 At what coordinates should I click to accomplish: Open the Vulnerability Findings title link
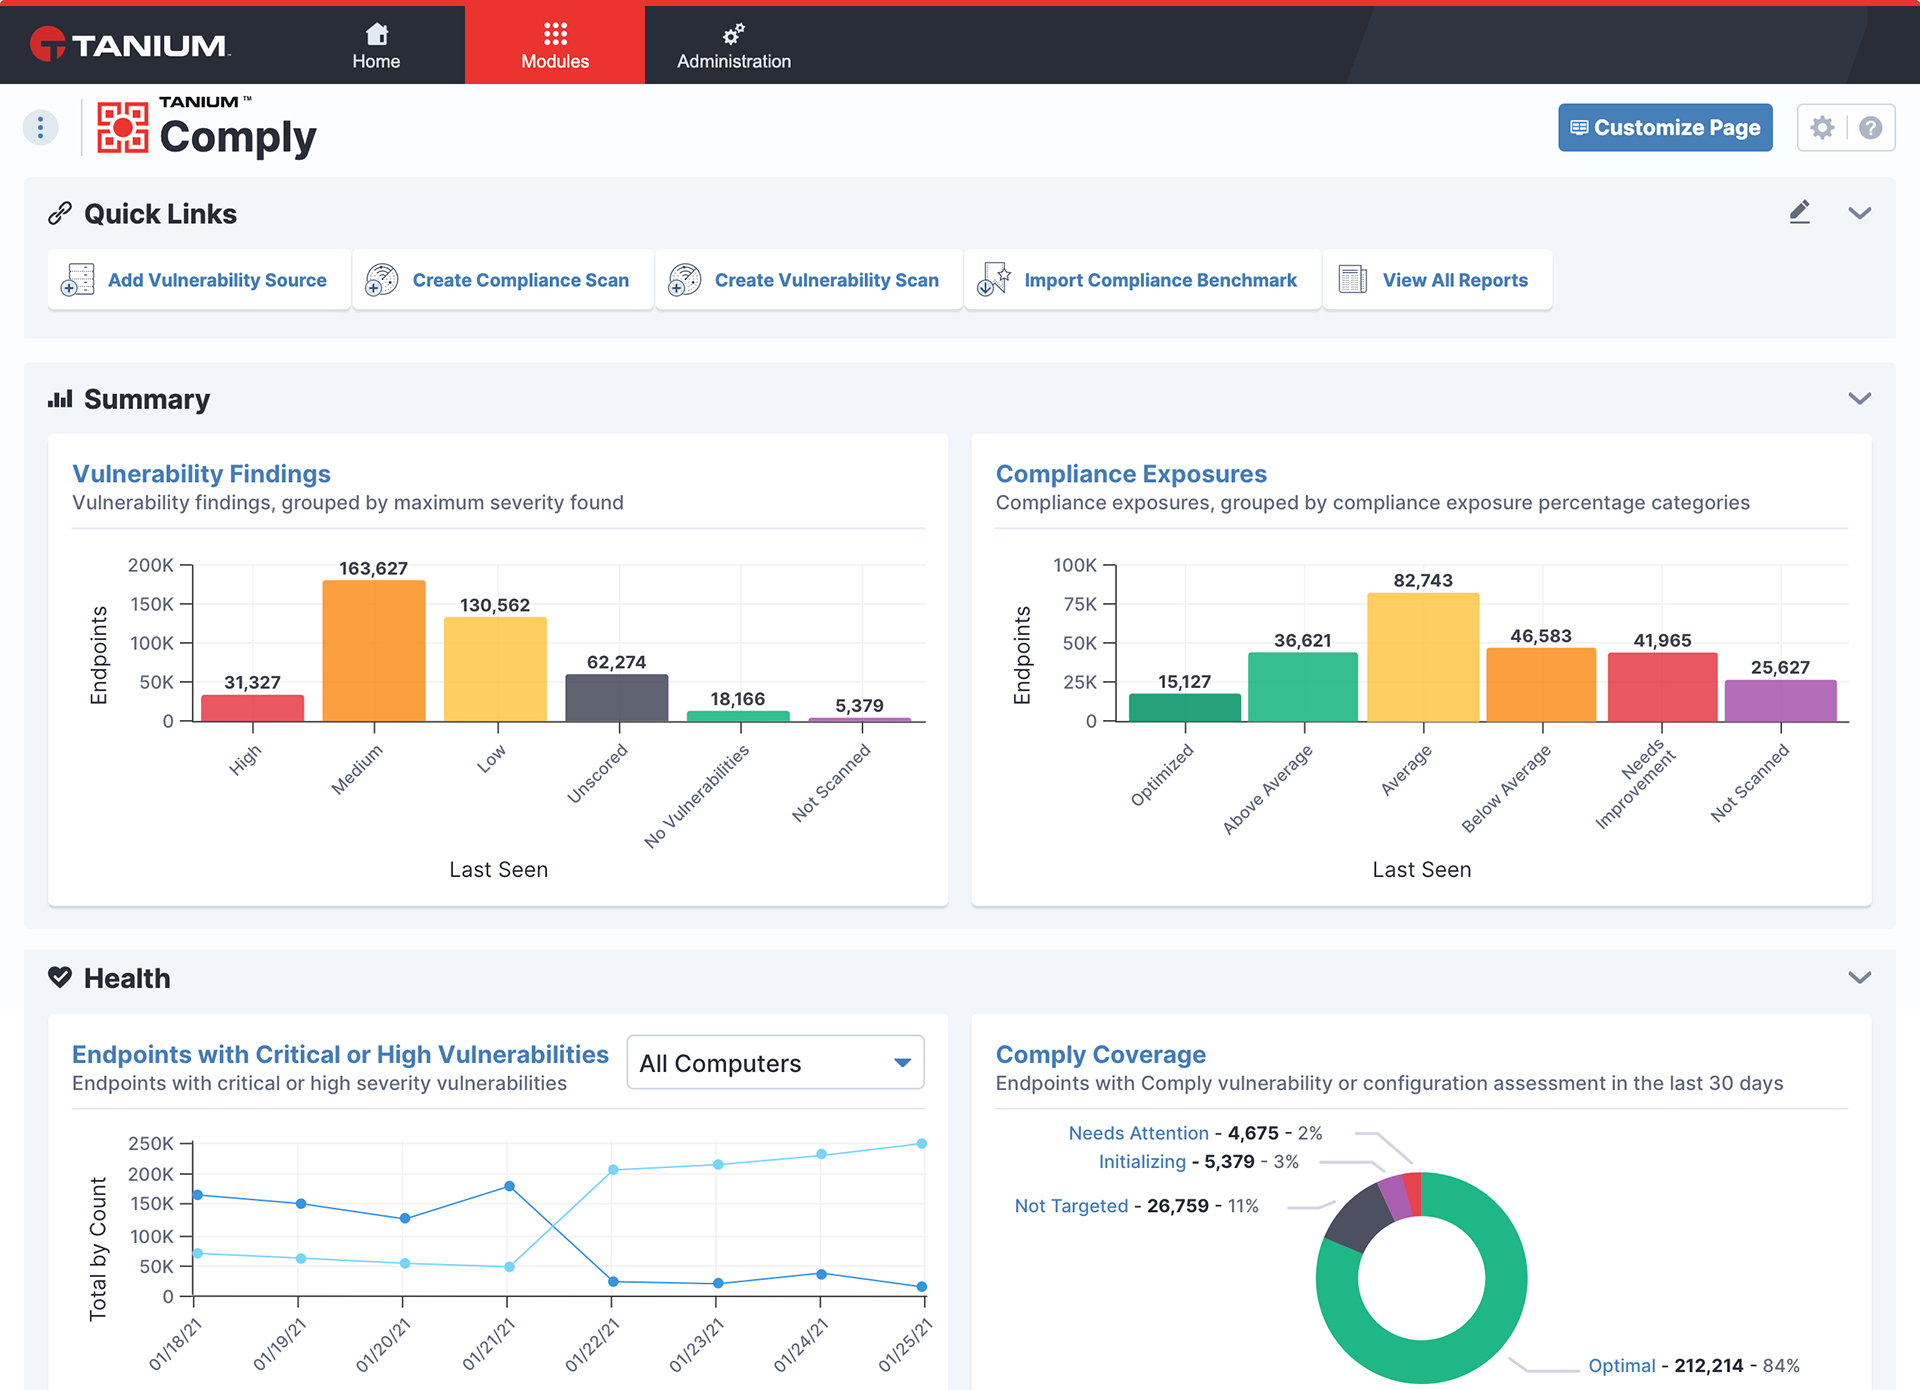(201, 473)
